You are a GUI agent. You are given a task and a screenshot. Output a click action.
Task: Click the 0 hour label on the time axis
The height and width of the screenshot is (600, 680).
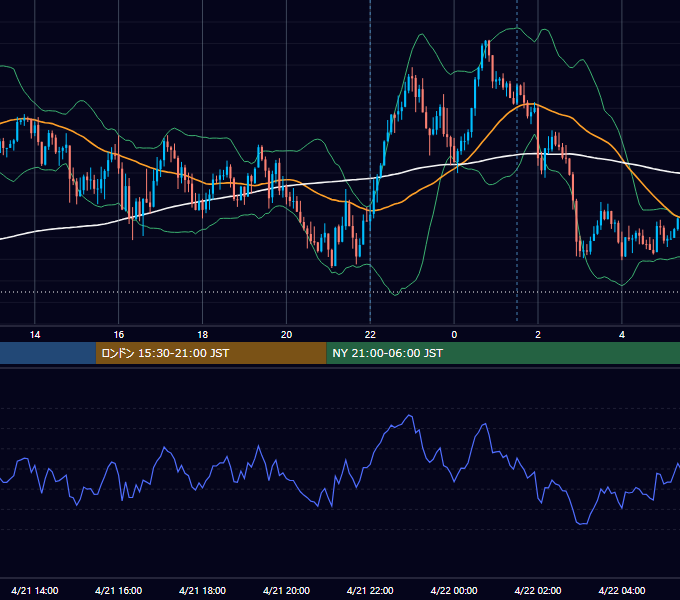click(454, 335)
